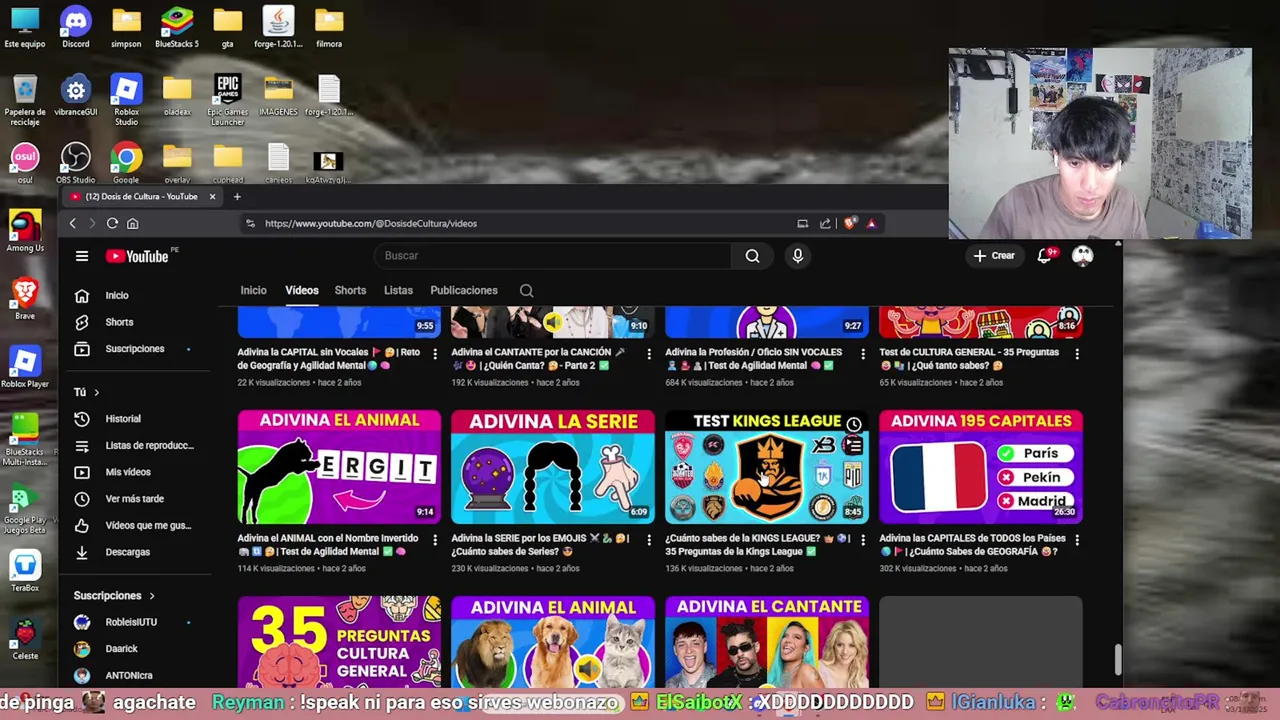Screen dimensions: 1280x720
Task: Click the share icon in address bar
Action: click(x=825, y=223)
